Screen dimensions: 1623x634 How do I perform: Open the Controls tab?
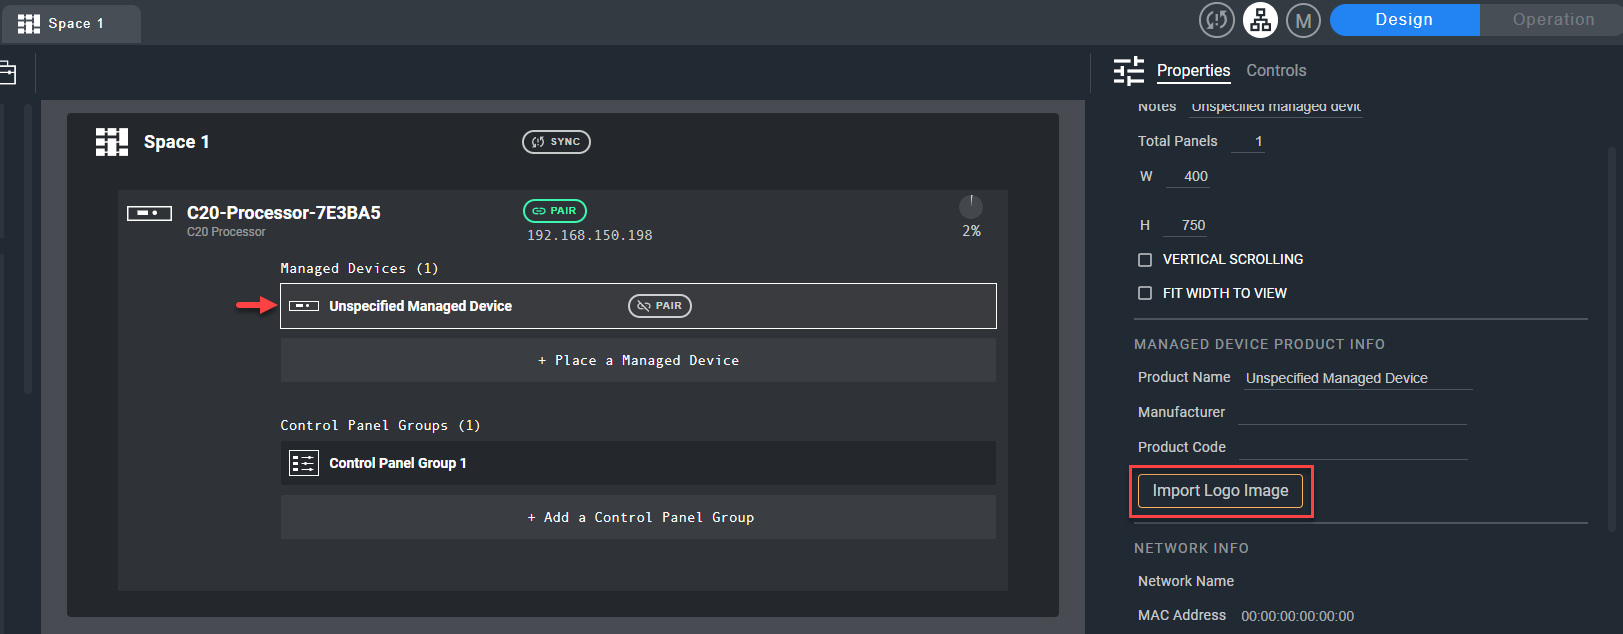pos(1276,71)
